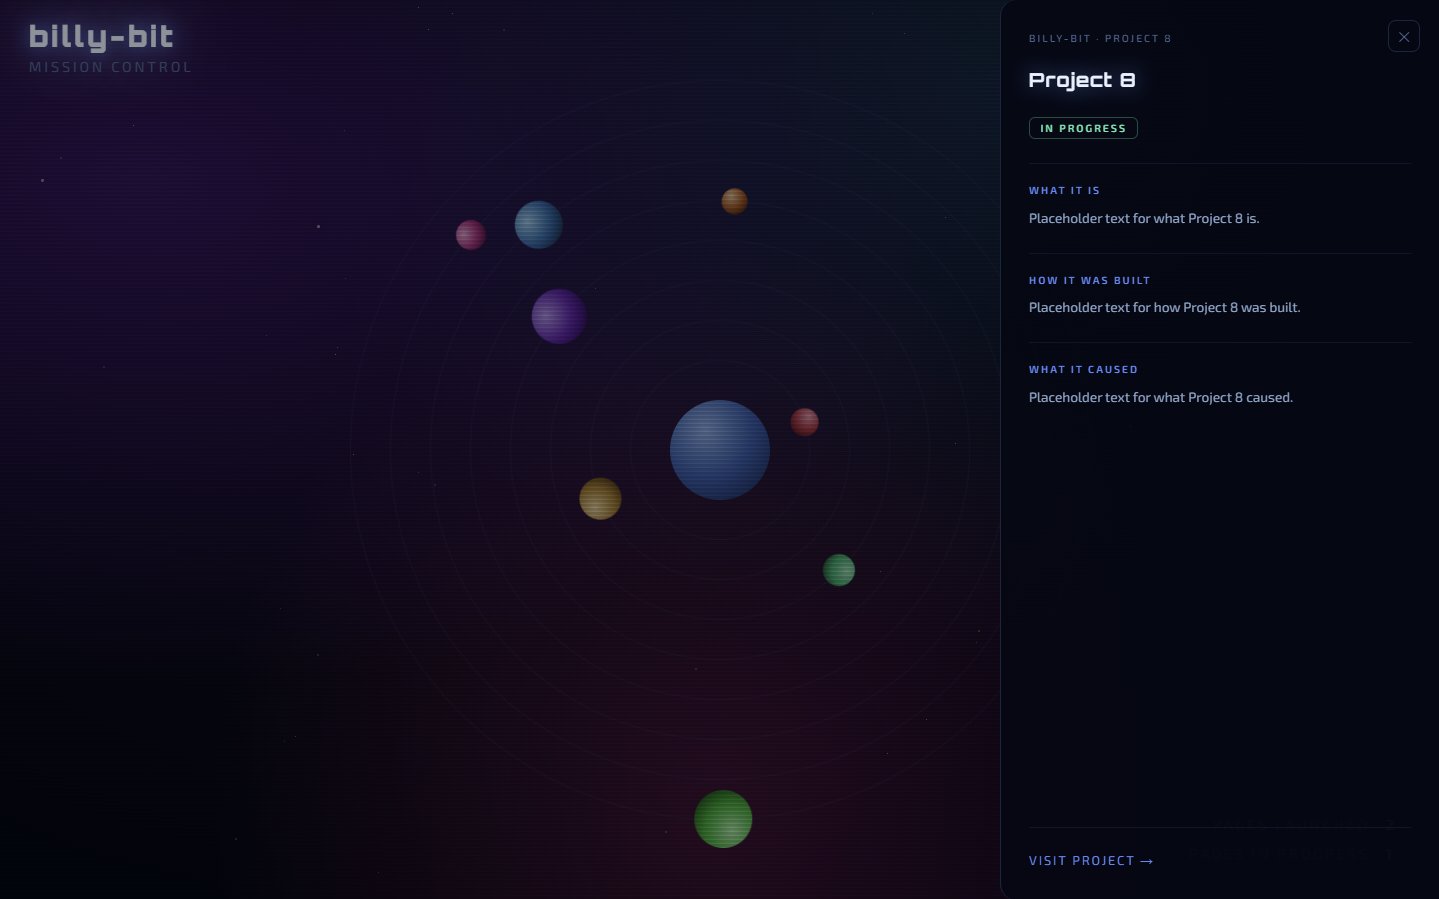The height and width of the screenshot is (899, 1439).
Task: Click 'Placeholder text for what Project 8 caused.'
Action: pos(1161,398)
